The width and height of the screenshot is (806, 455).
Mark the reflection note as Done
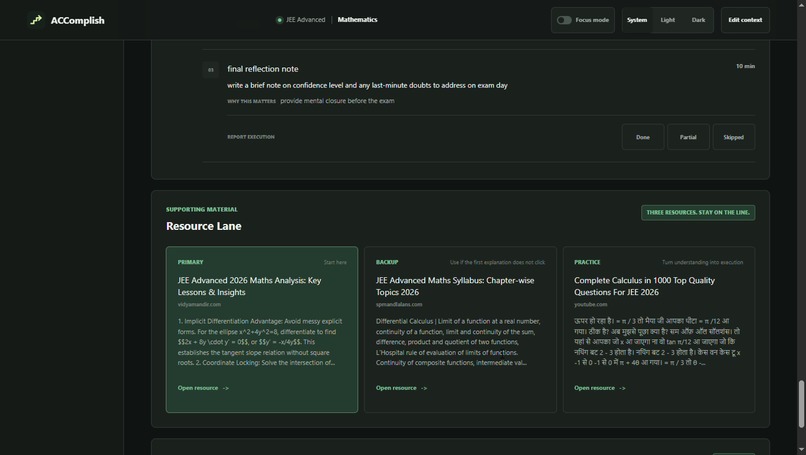coord(643,137)
